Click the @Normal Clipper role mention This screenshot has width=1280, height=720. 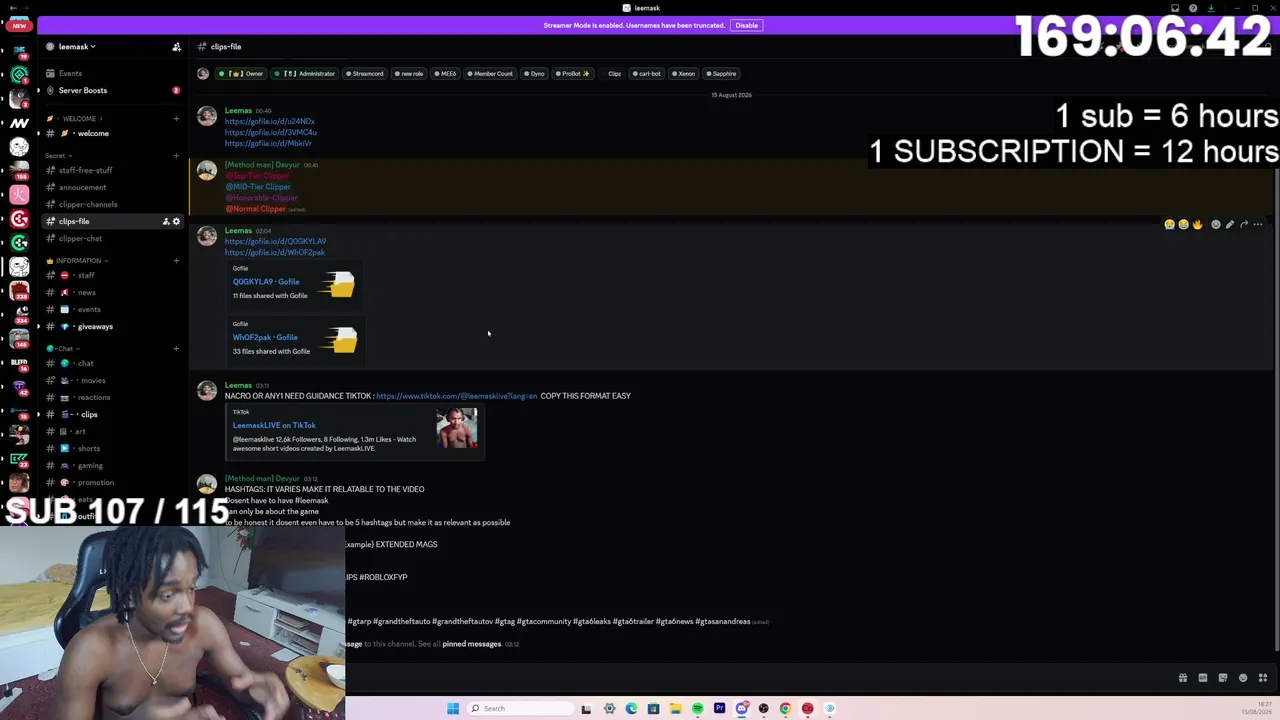click(x=256, y=209)
